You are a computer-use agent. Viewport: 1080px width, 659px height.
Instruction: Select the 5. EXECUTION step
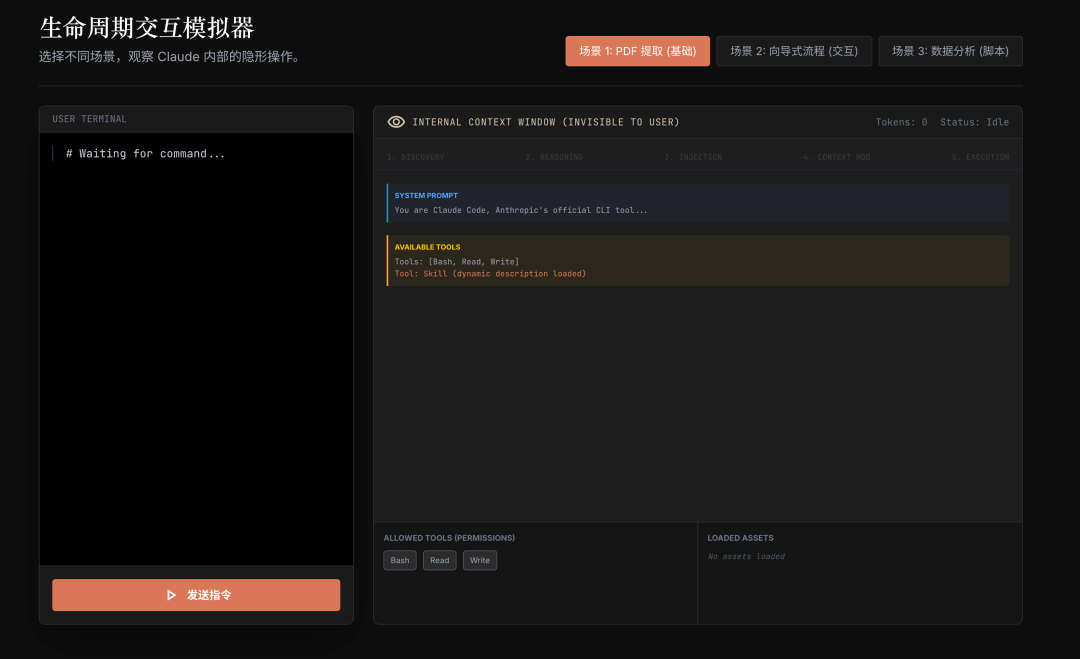980,157
